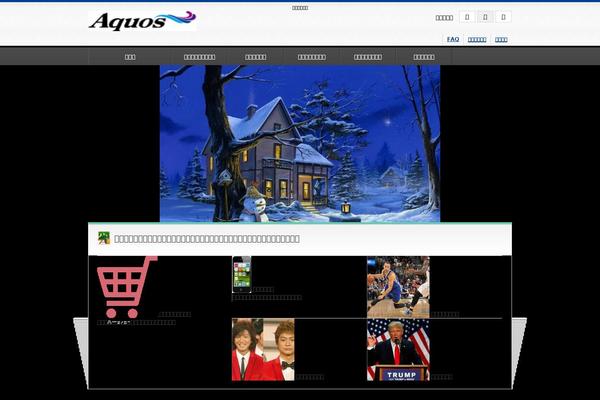Click the TRUMP podium photo
Screen dimensions: 600x400
click(398, 349)
